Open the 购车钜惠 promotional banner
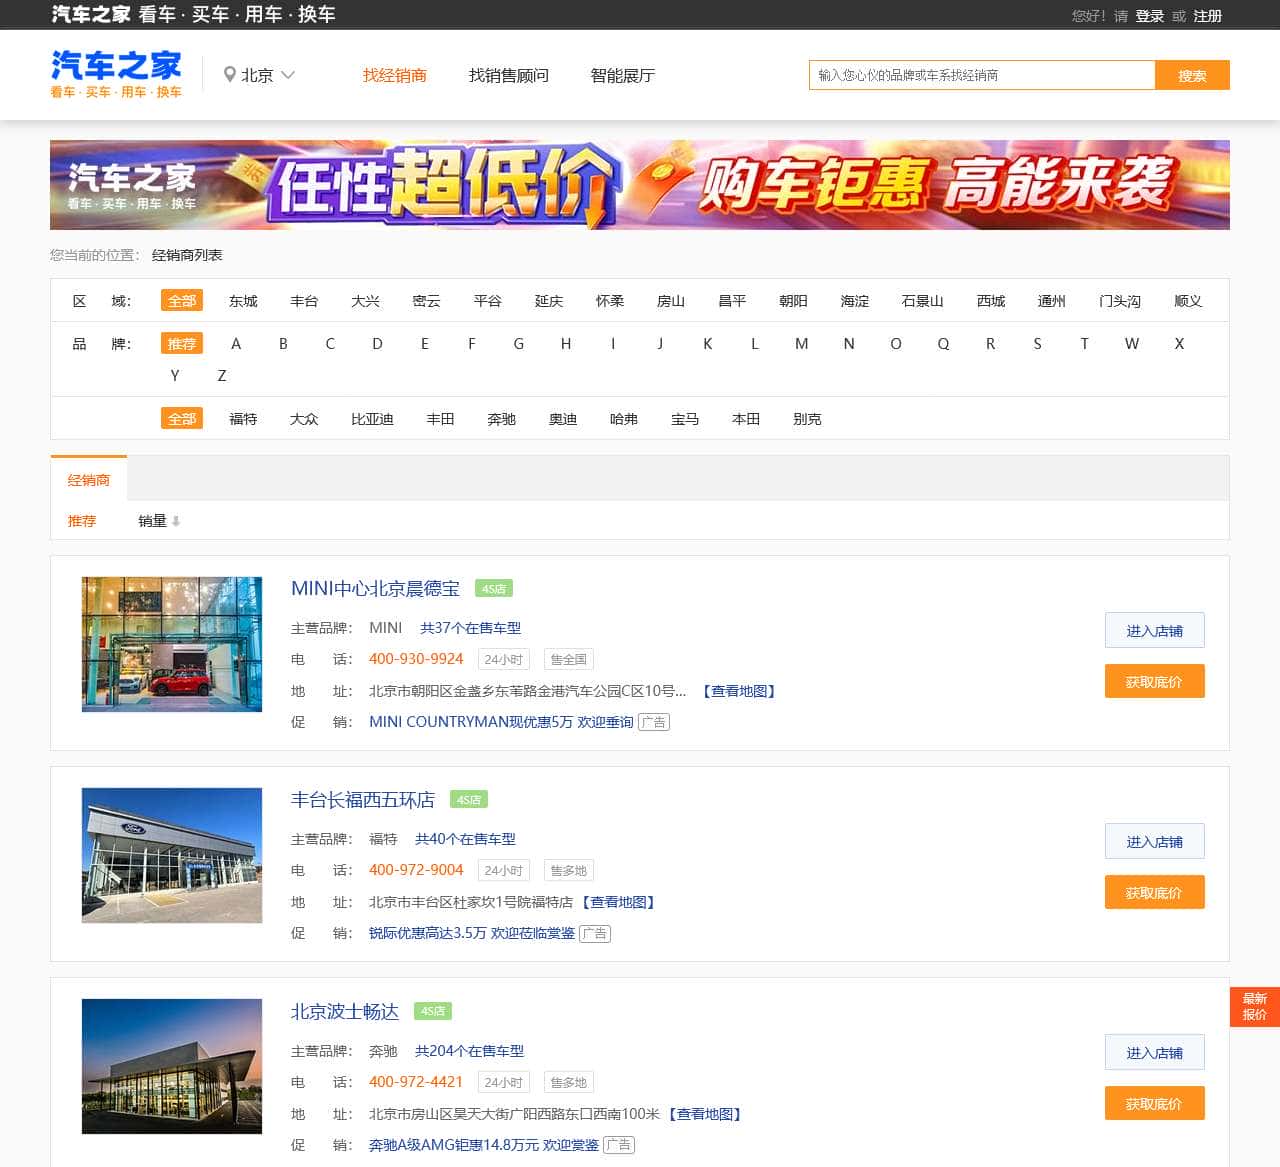 tap(640, 185)
